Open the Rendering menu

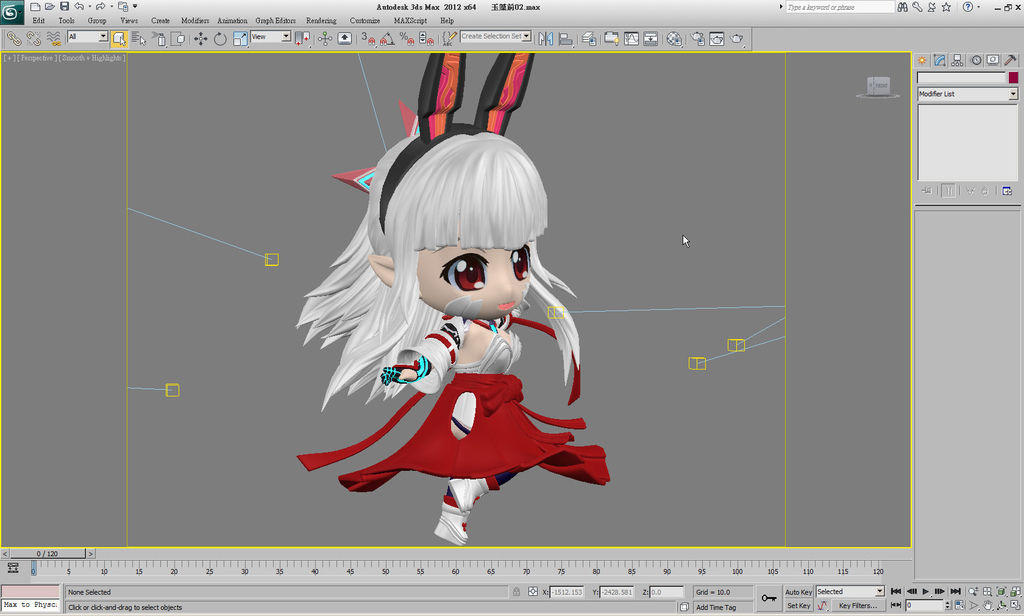[x=321, y=20]
